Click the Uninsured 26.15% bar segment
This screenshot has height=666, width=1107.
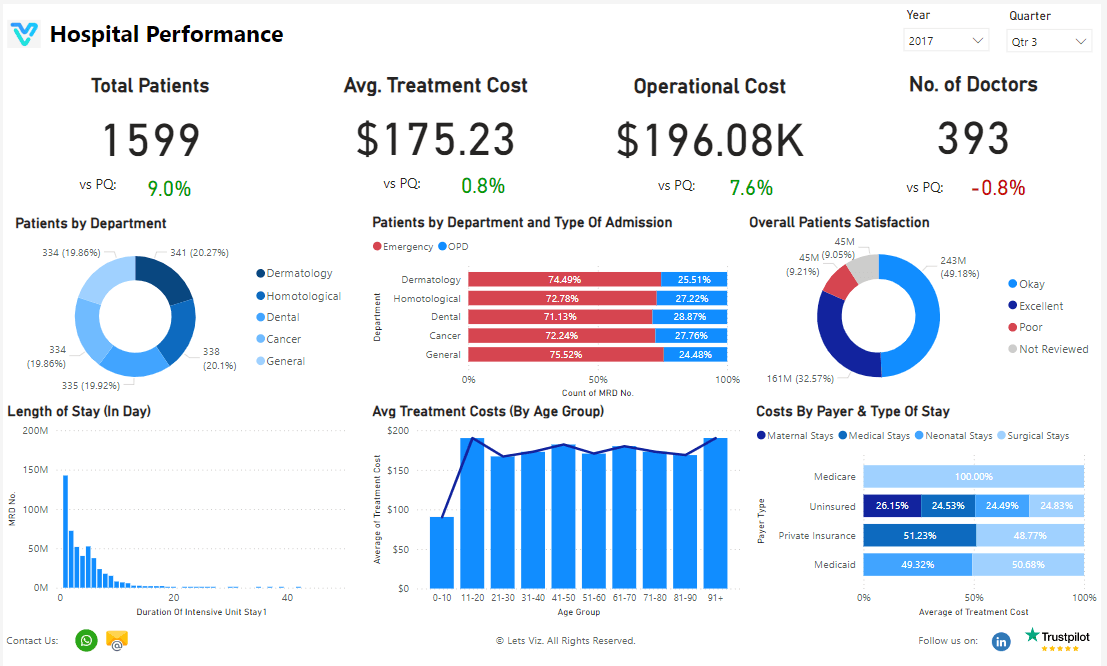click(892, 505)
